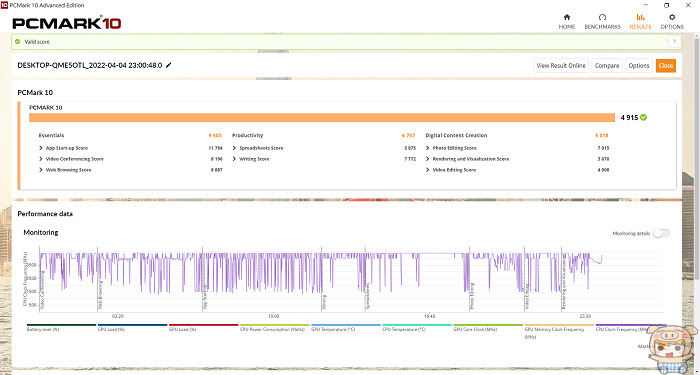Click the help question mark in banner
The width and height of the screenshot is (700, 375).
pyautogui.click(x=674, y=42)
